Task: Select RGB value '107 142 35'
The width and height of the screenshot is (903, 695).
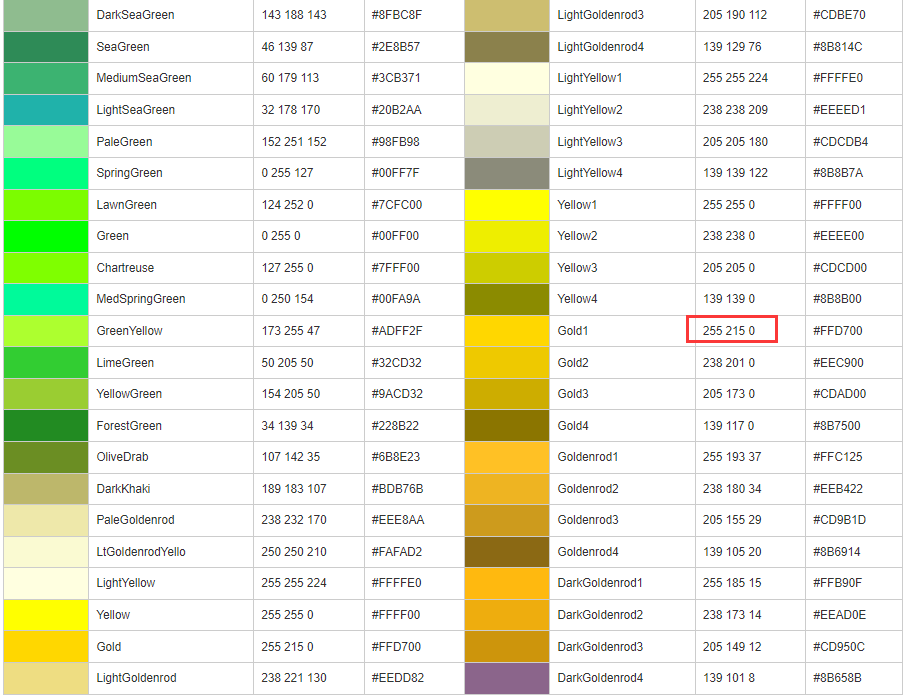Action: (x=291, y=457)
